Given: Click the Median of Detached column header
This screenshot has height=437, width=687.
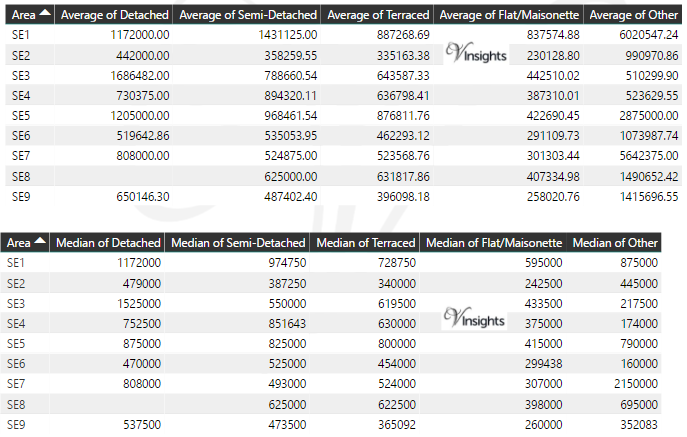Looking at the screenshot, I should 108,242.
